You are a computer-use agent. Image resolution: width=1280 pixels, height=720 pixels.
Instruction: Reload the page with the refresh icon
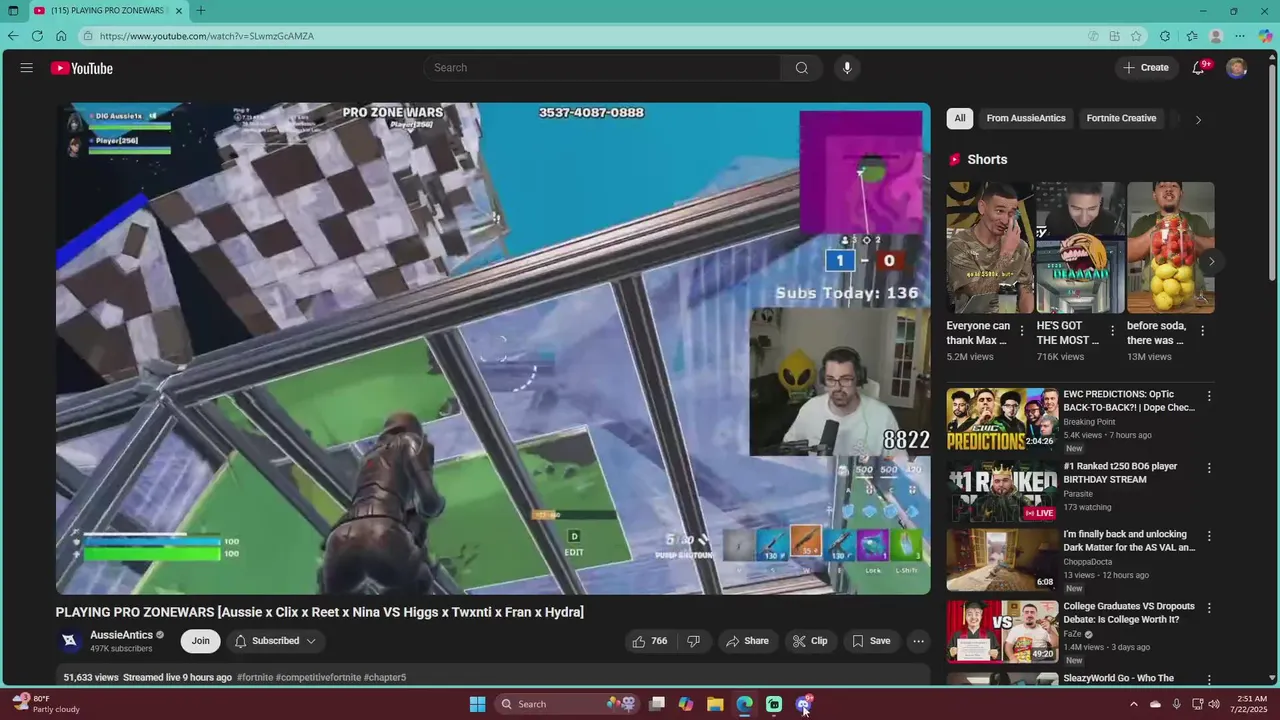[37, 36]
